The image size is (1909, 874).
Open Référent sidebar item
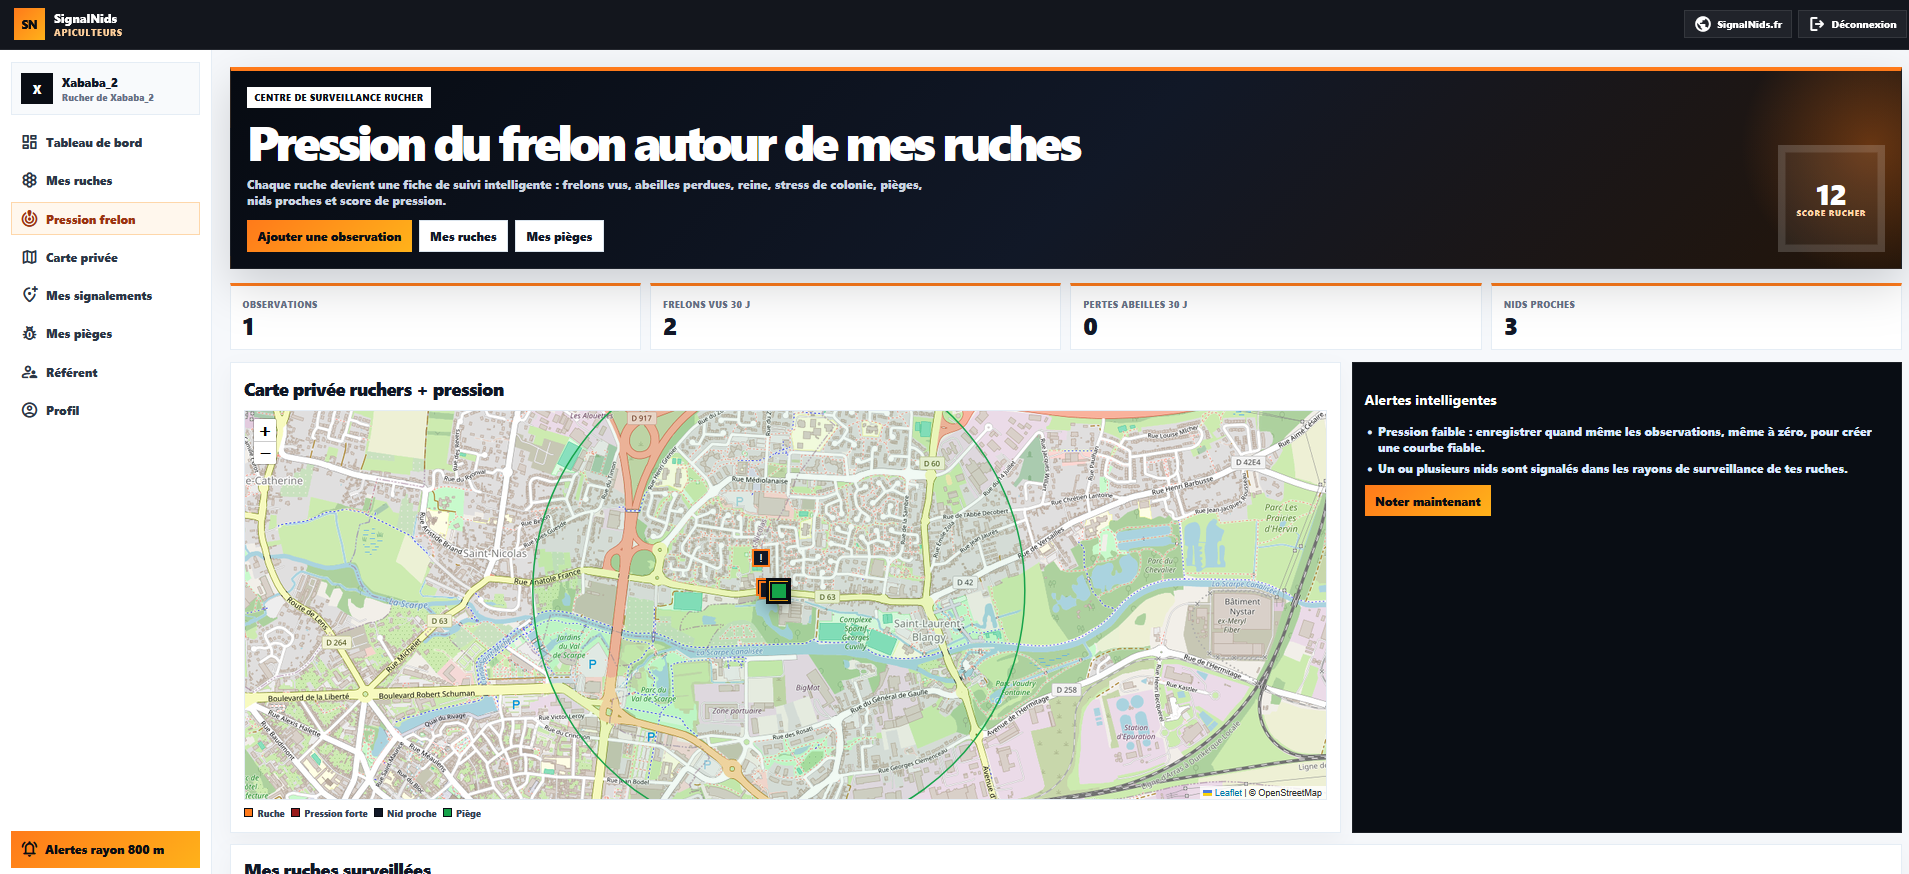105,373
